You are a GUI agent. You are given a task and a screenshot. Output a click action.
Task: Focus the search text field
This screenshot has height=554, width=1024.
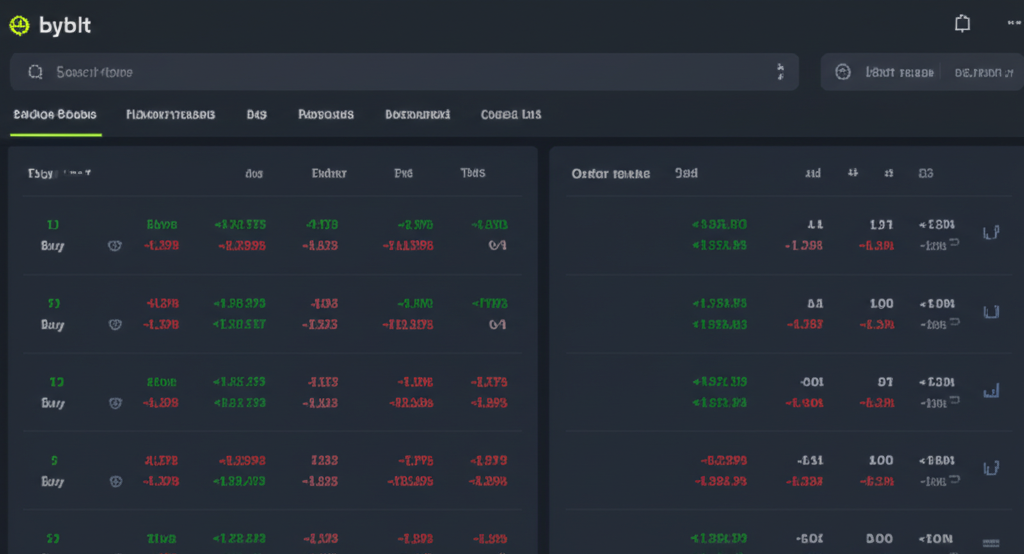pyautogui.click(x=400, y=72)
